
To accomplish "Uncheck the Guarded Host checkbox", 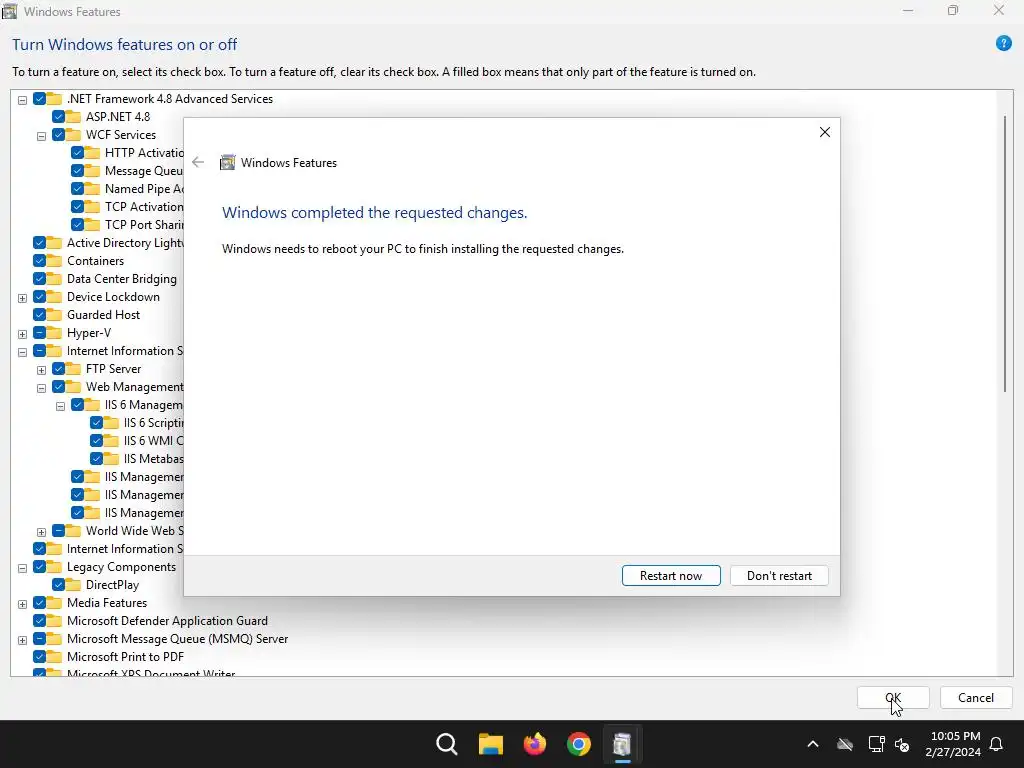I will point(39,315).
